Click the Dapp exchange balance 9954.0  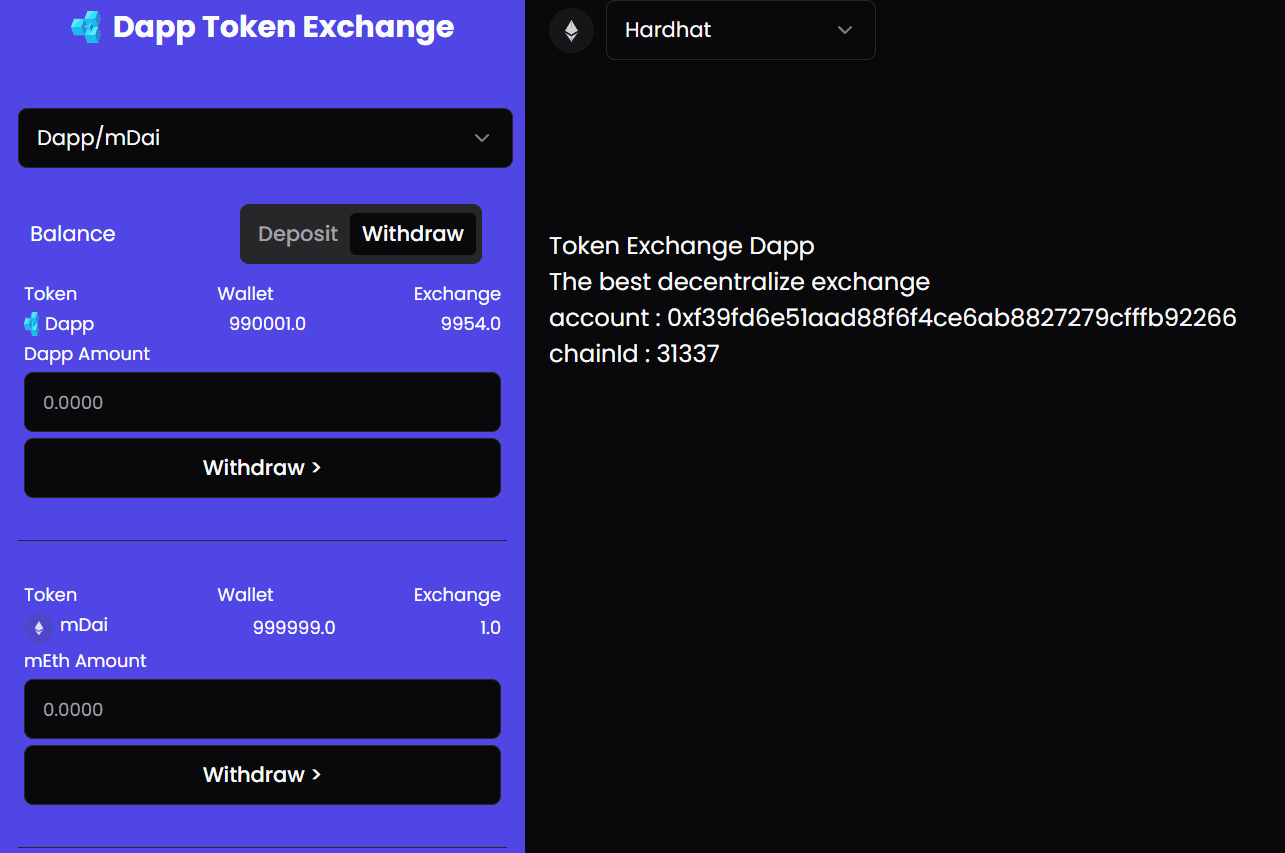coord(471,324)
